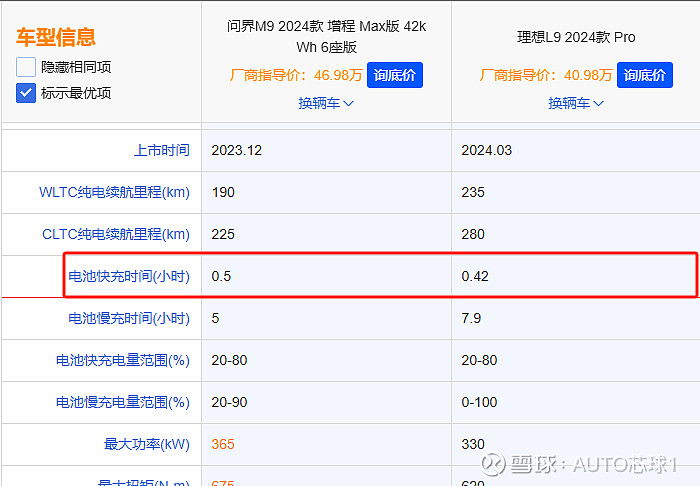Viewport: 700px width, 486px height.
Task: Open the 上市时间 parameter link
Action: (x=162, y=150)
